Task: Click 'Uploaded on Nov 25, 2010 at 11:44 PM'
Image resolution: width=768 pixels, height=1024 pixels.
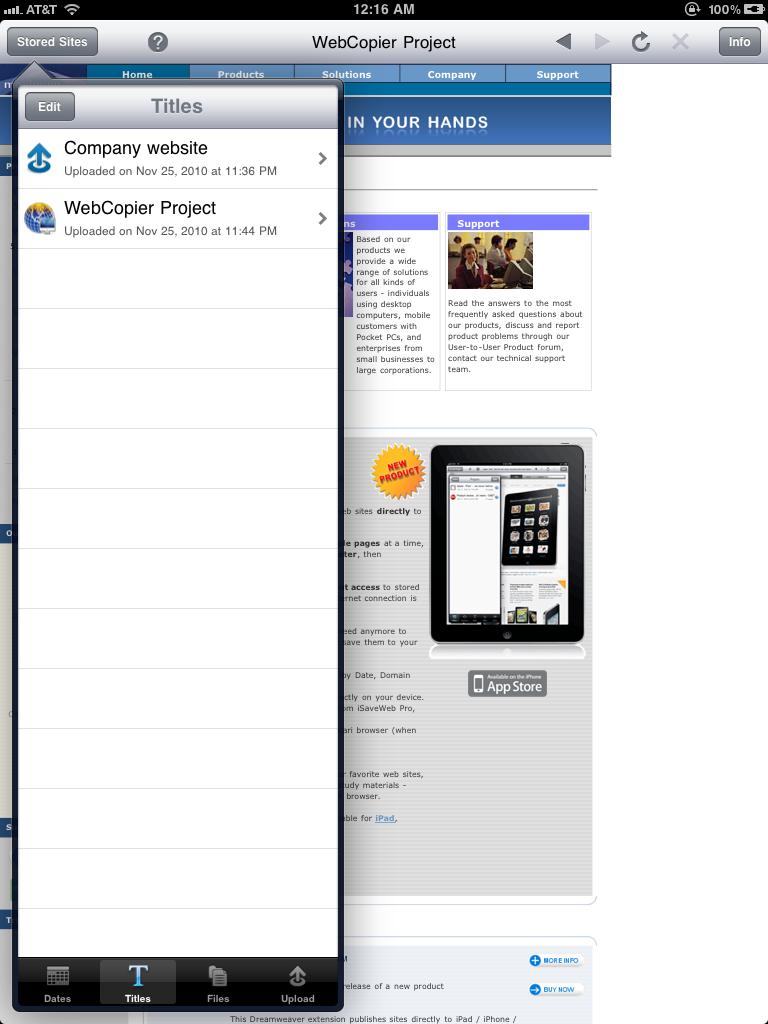Action: 170,231
